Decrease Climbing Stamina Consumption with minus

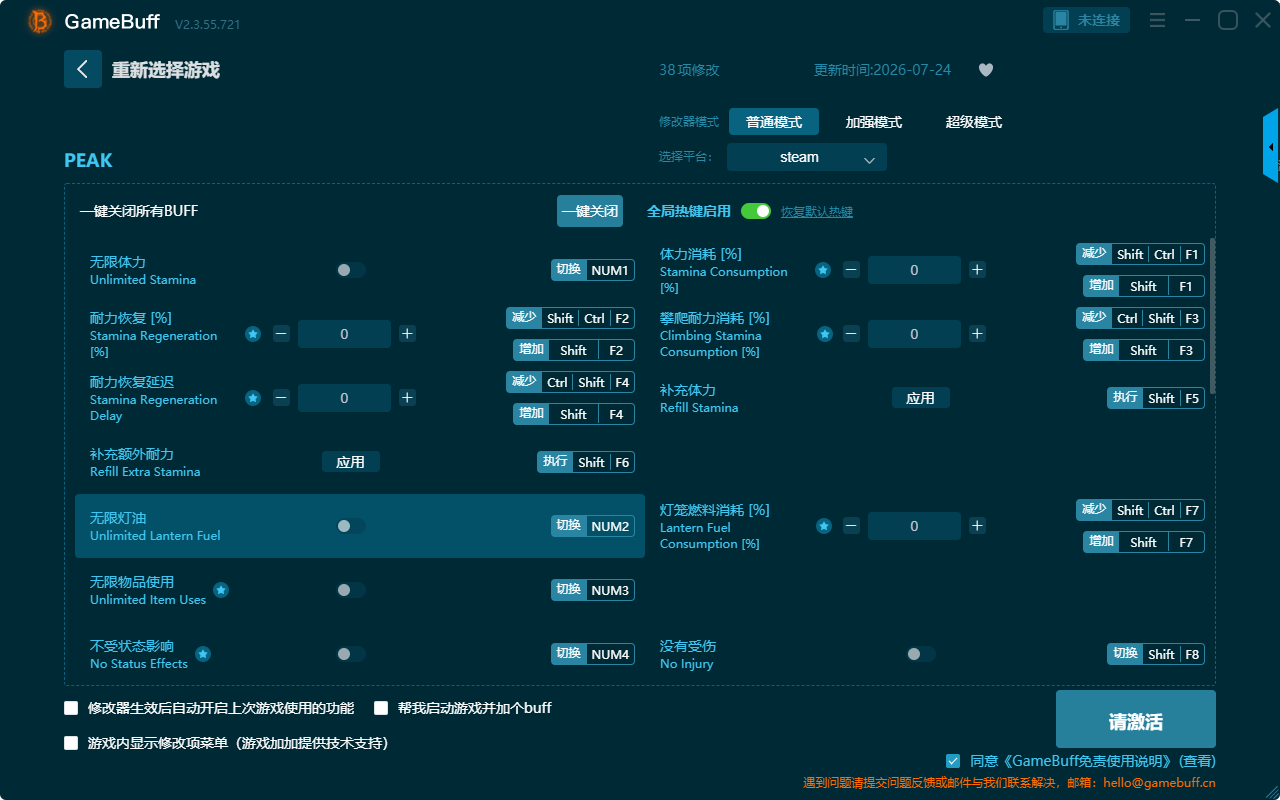coord(851,334)
